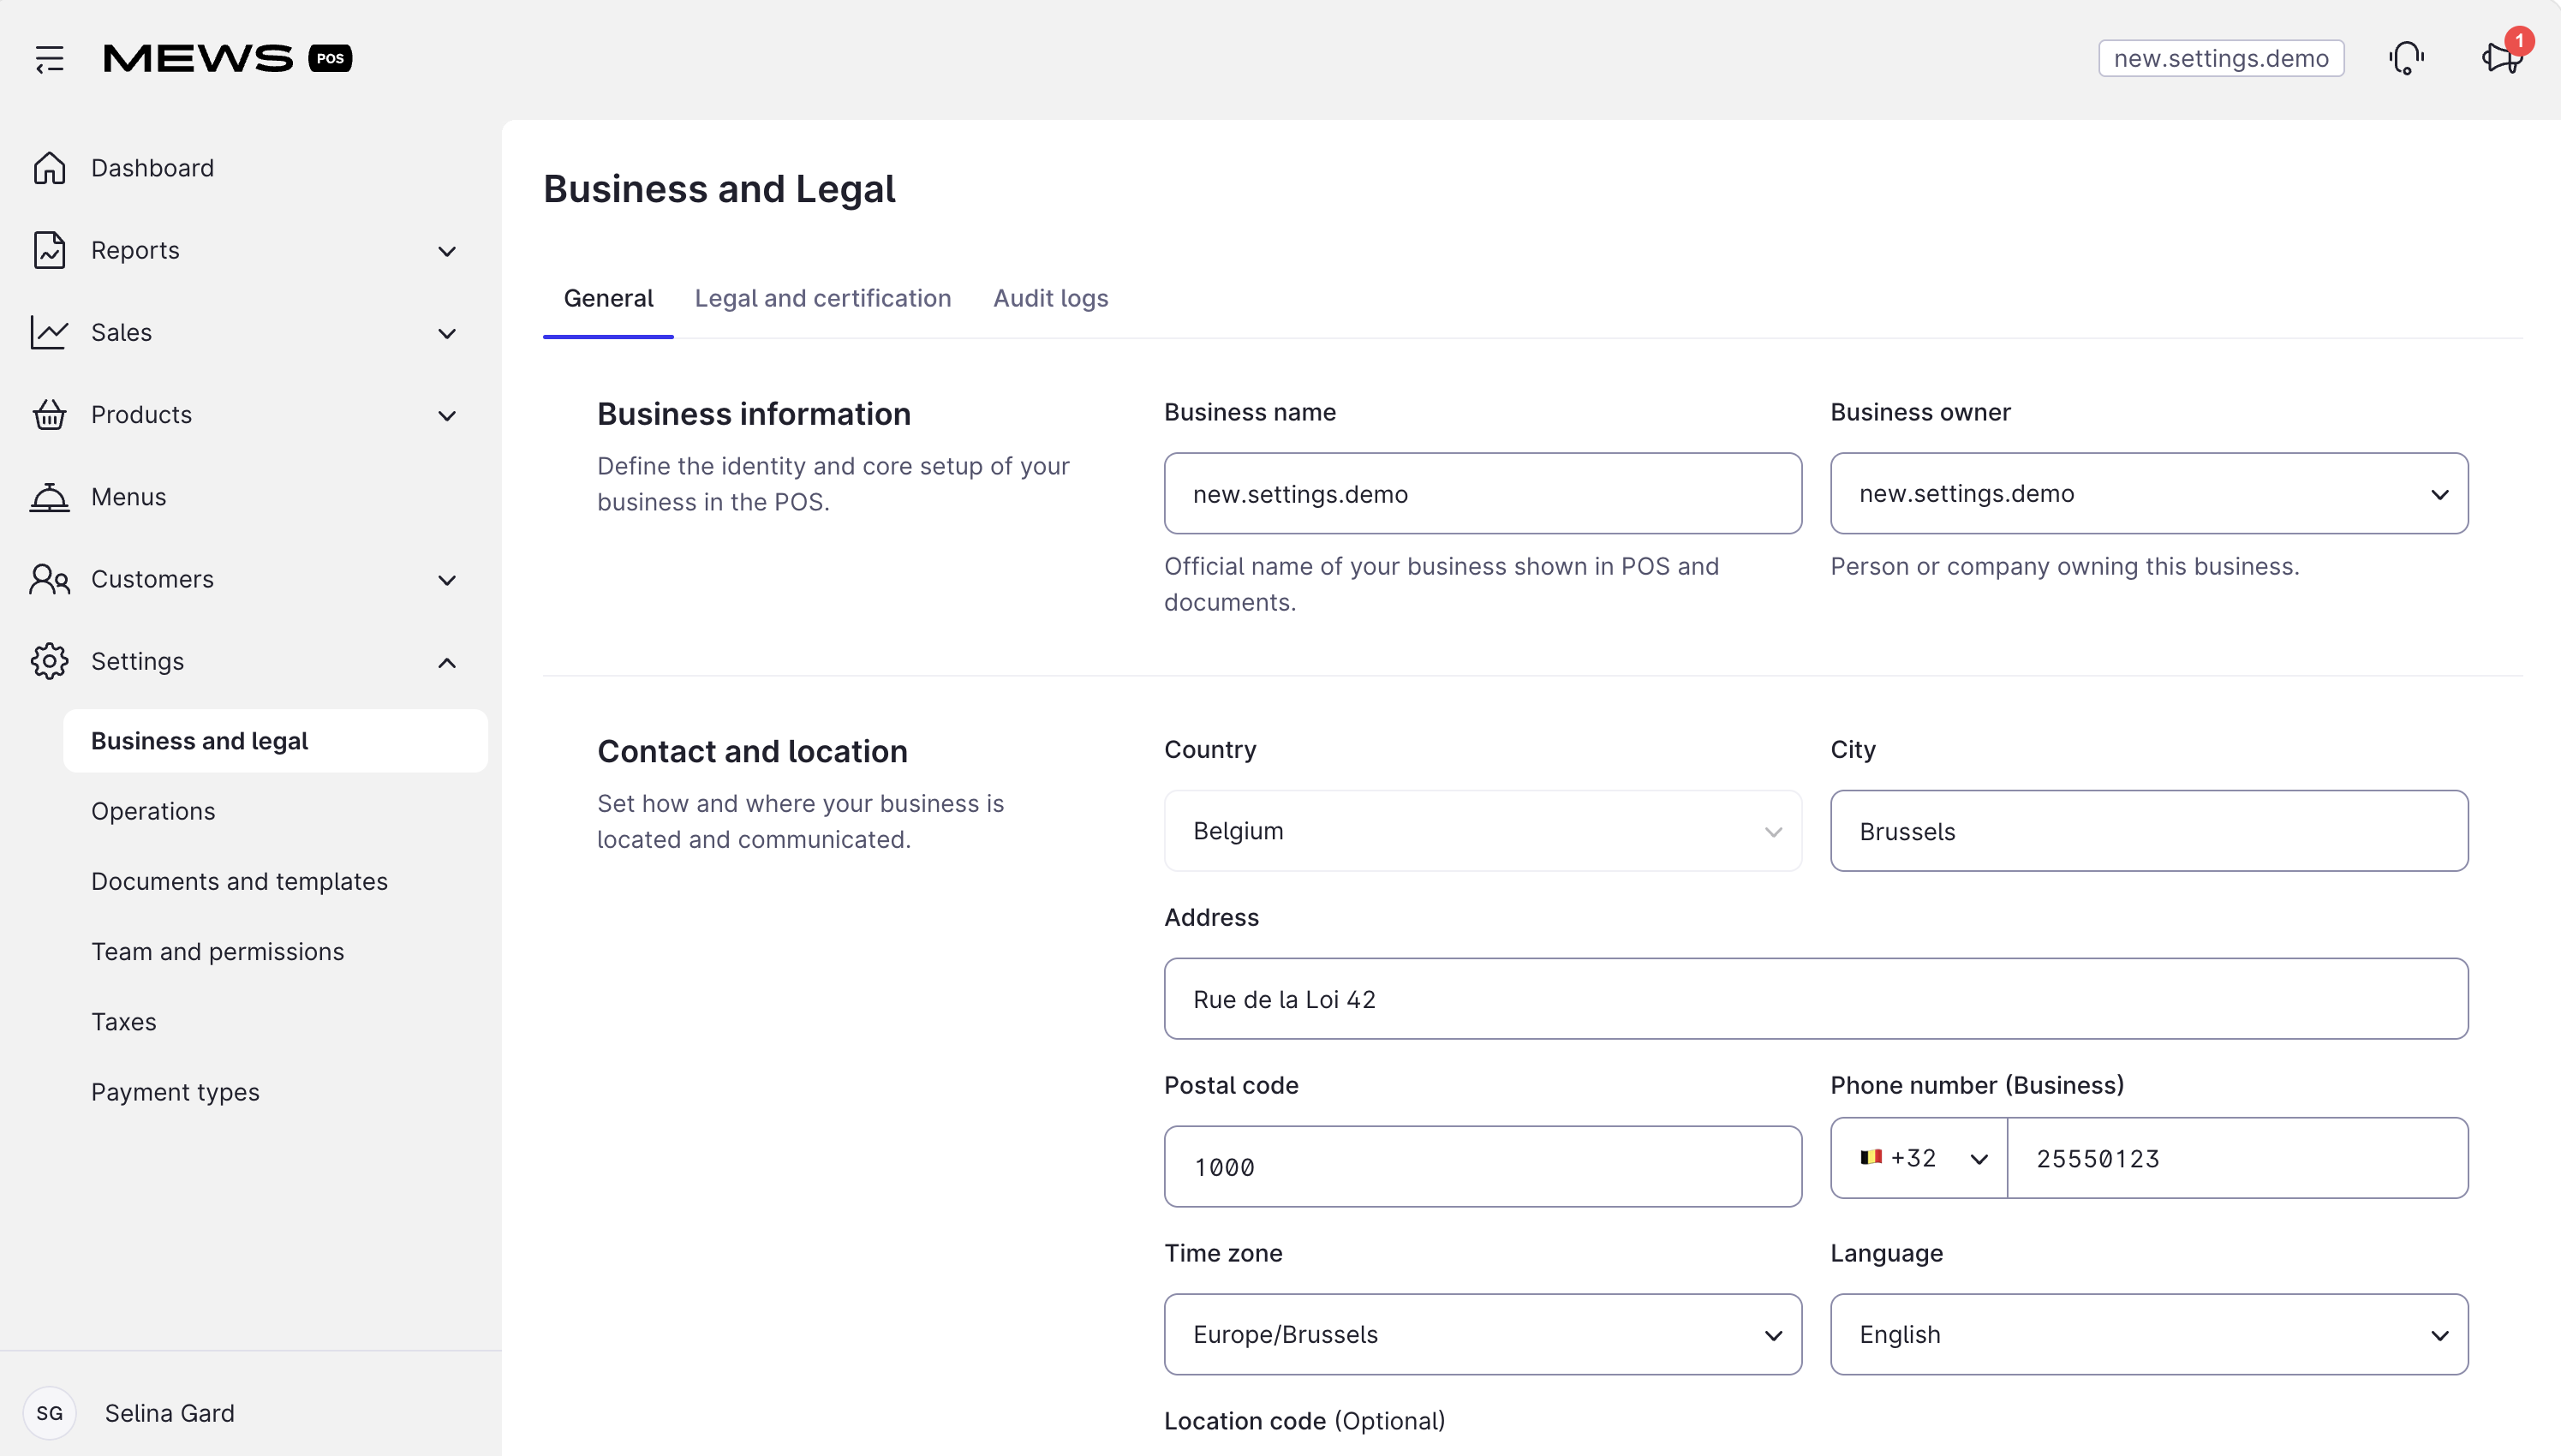Collapse the sidebar with the hamburger icon
This screenshot has width=2561, height=1456.
click(49, 59)
